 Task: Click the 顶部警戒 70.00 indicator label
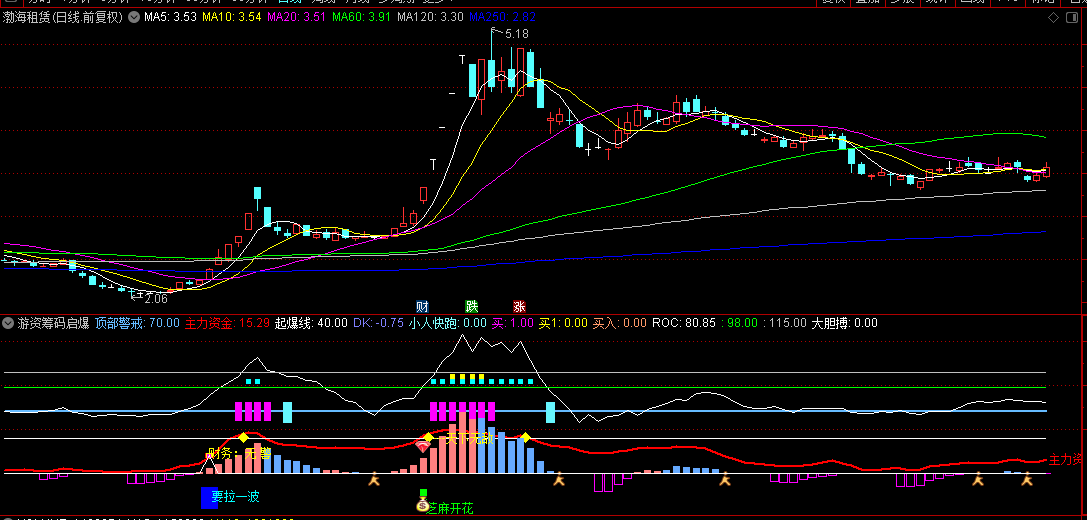tap(137, 323)
